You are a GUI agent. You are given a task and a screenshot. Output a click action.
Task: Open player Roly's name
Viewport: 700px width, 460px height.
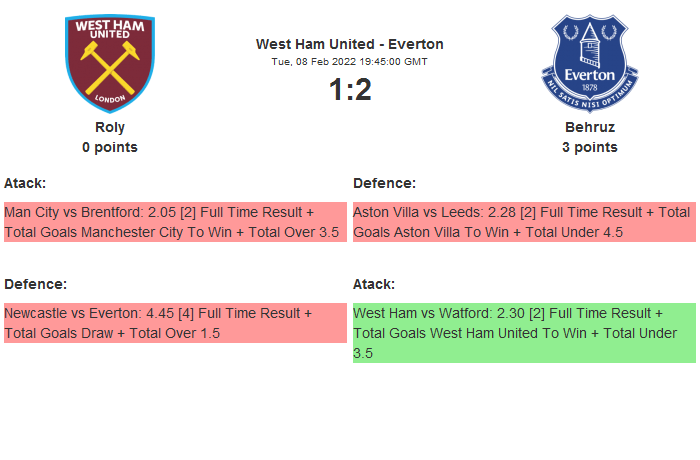click(x=110, y=127)
